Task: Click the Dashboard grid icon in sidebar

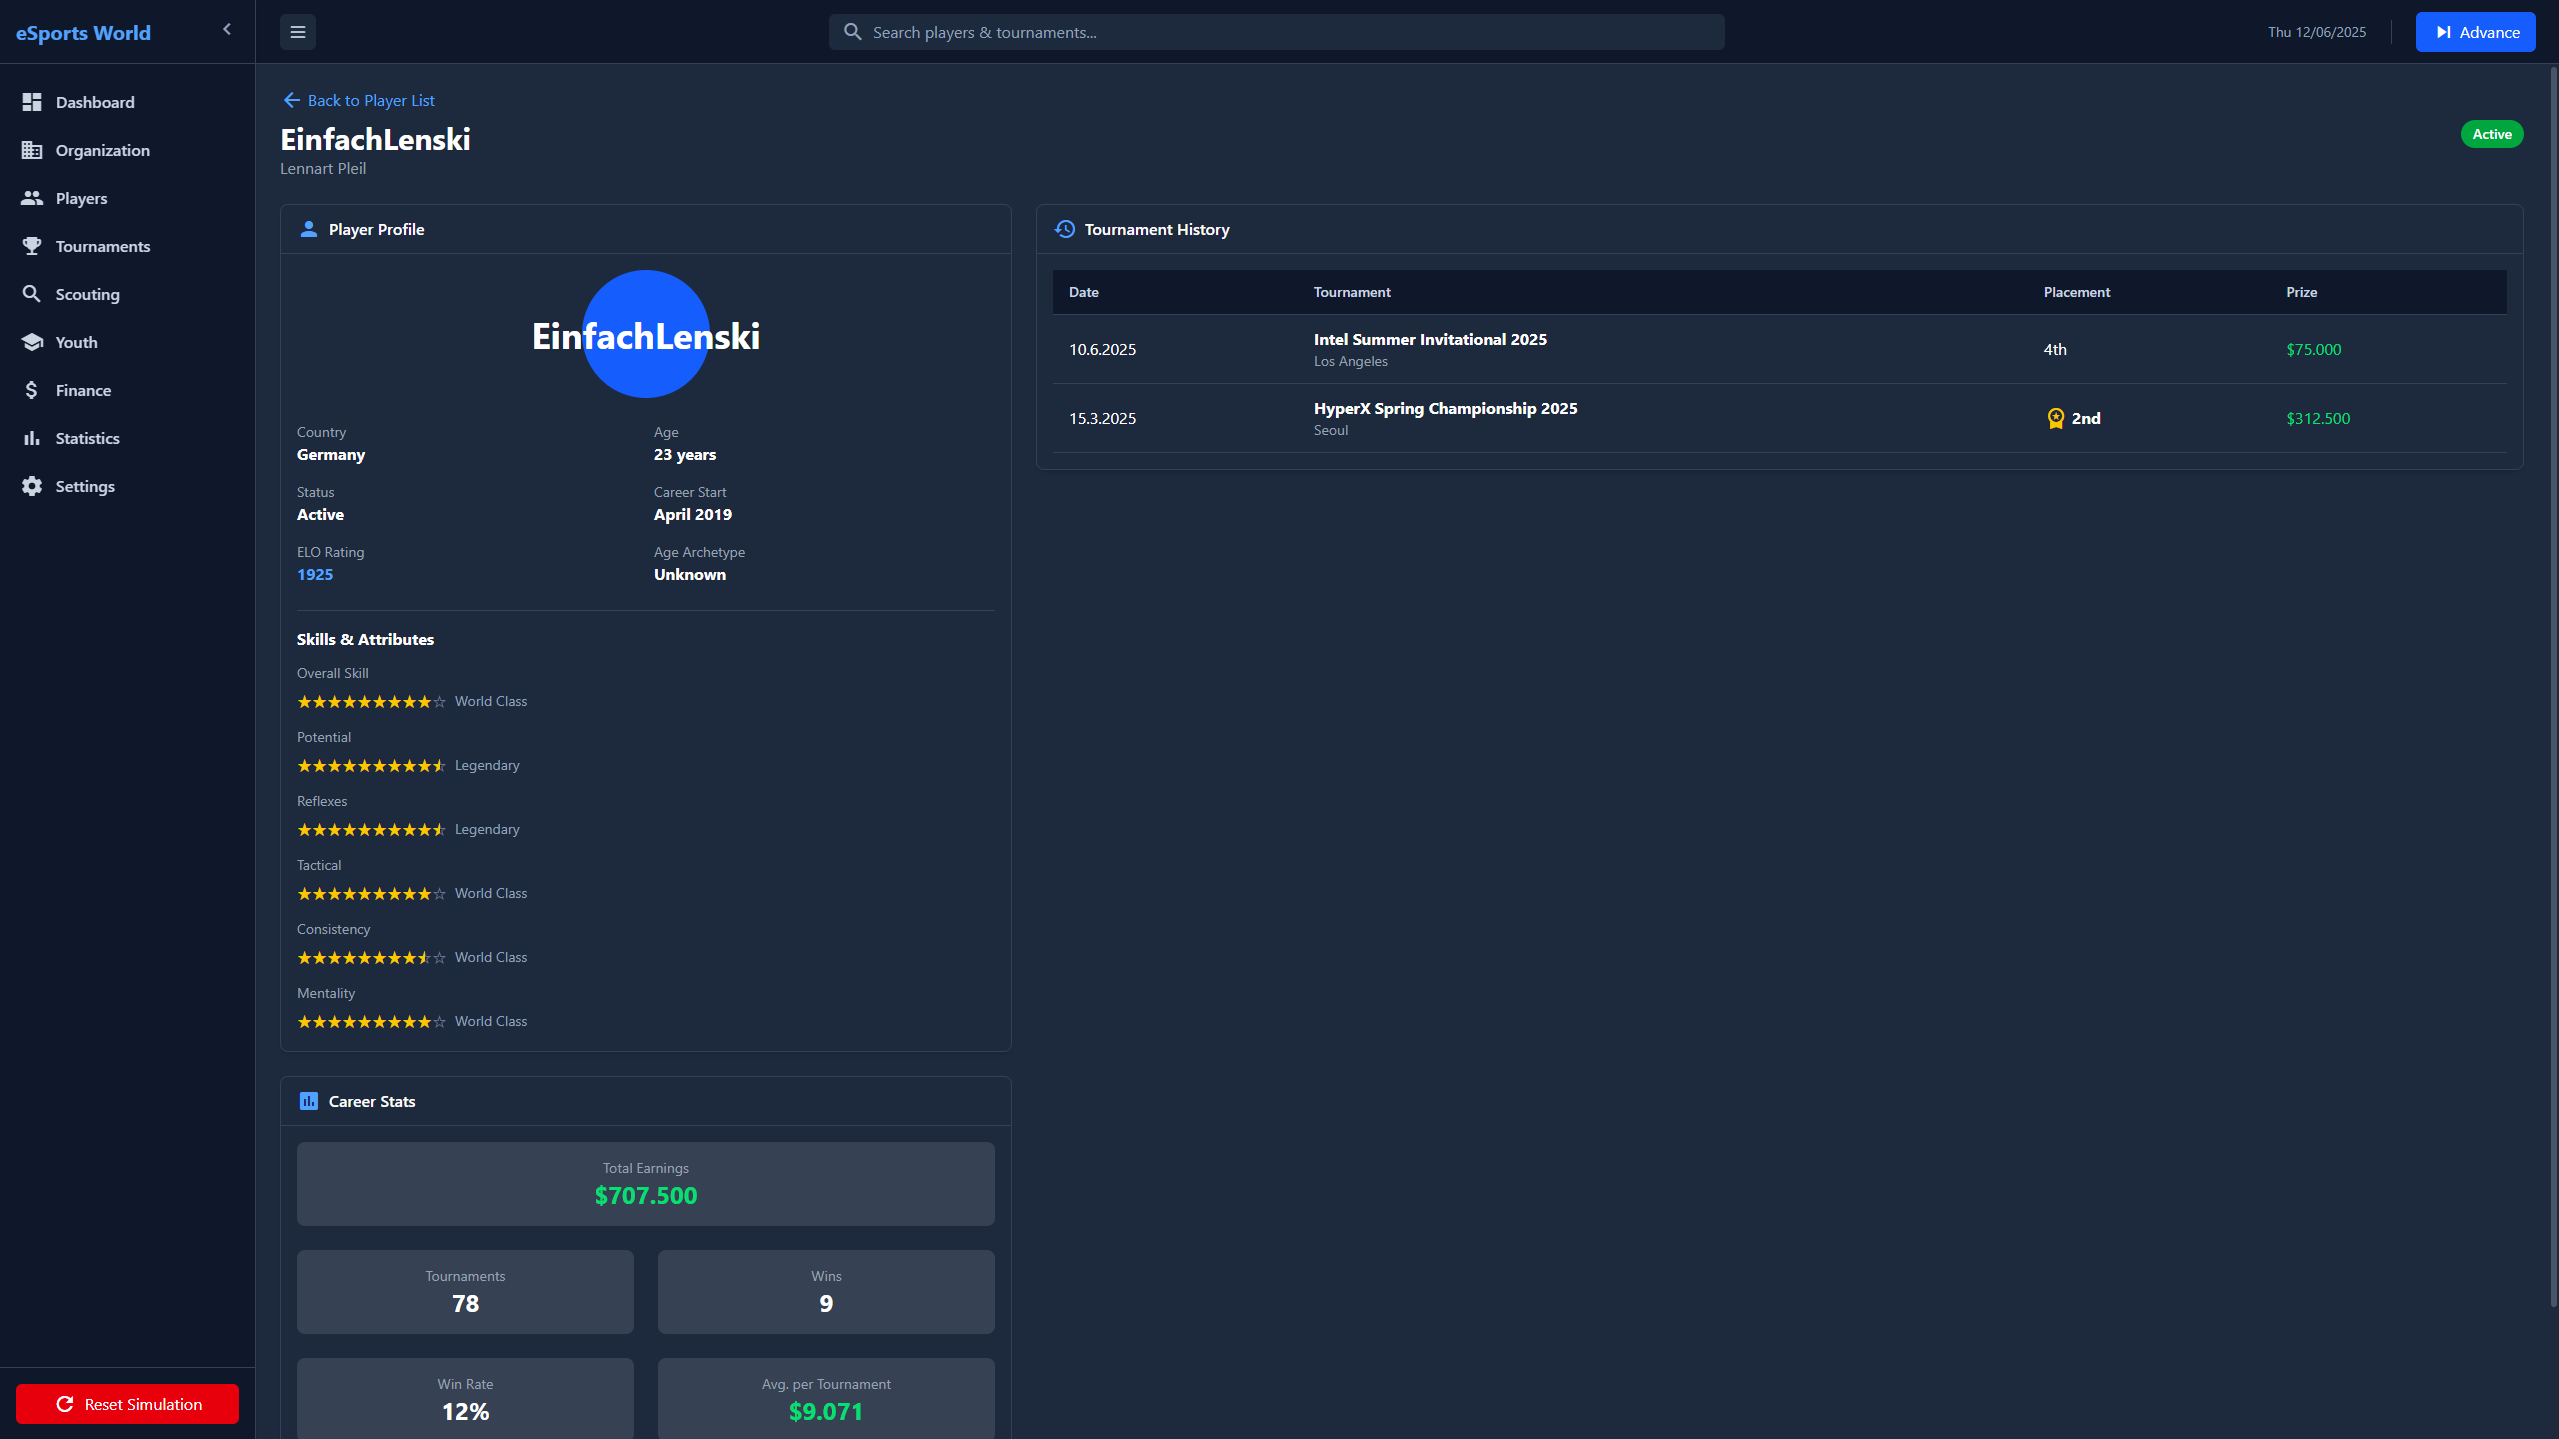Action: (x=32, y=102)
